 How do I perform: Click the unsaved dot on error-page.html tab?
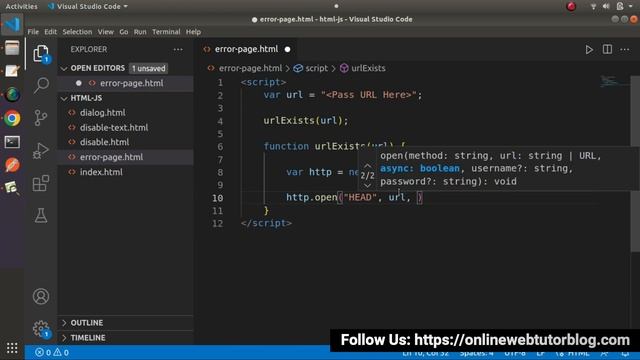tap(287, 49)
